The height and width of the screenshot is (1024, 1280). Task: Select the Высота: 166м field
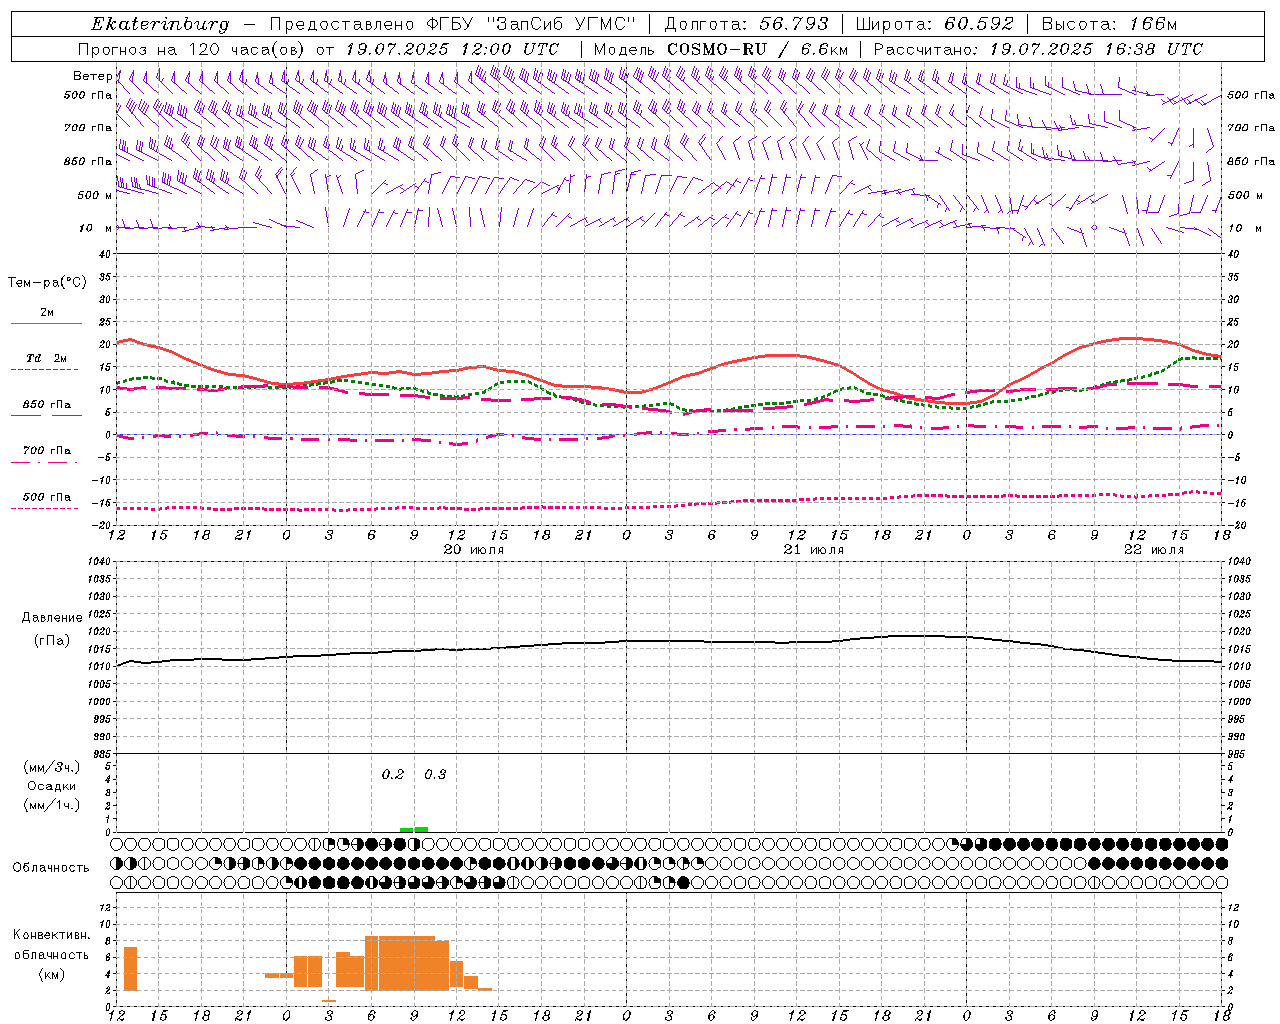1109,24
